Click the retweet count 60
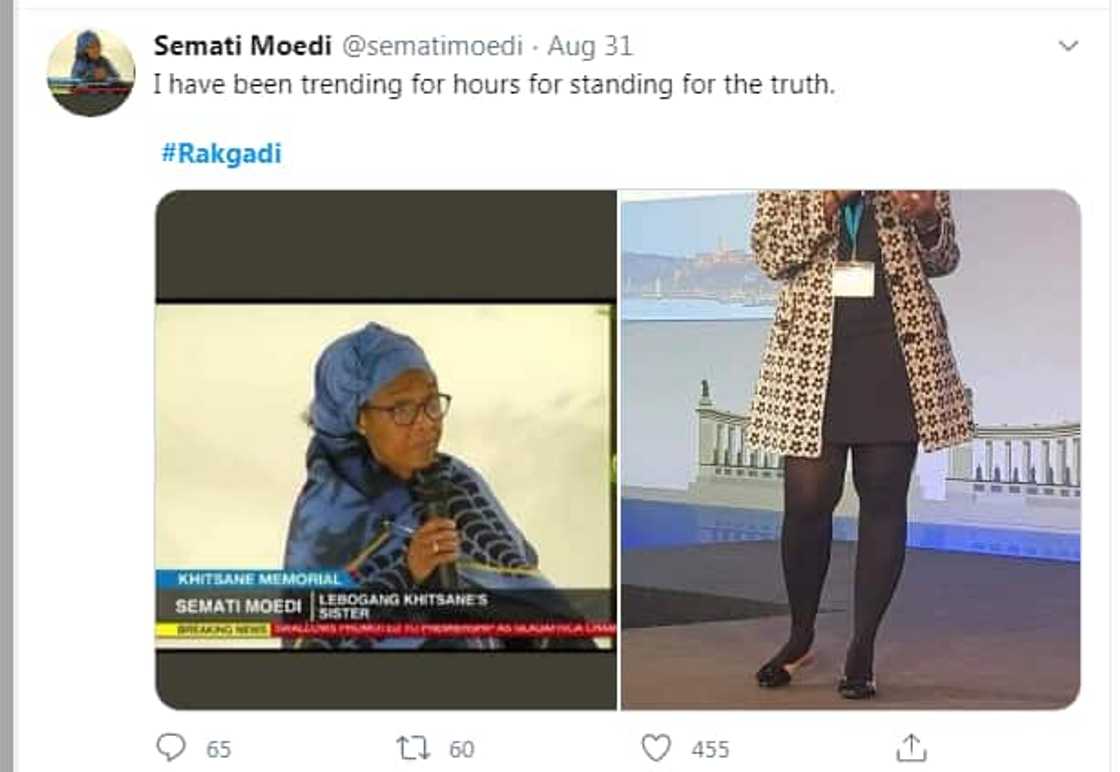 (x=461, y=749)
